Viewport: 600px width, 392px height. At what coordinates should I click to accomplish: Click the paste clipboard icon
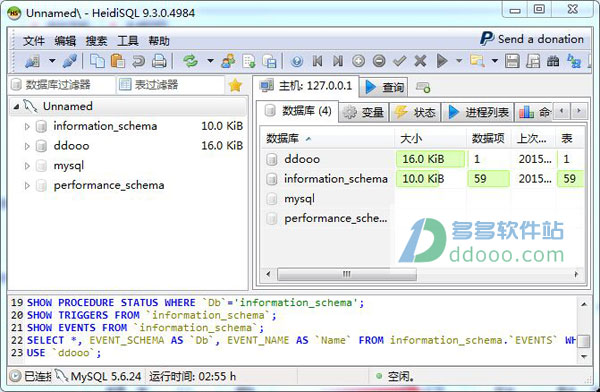(118, 61)
